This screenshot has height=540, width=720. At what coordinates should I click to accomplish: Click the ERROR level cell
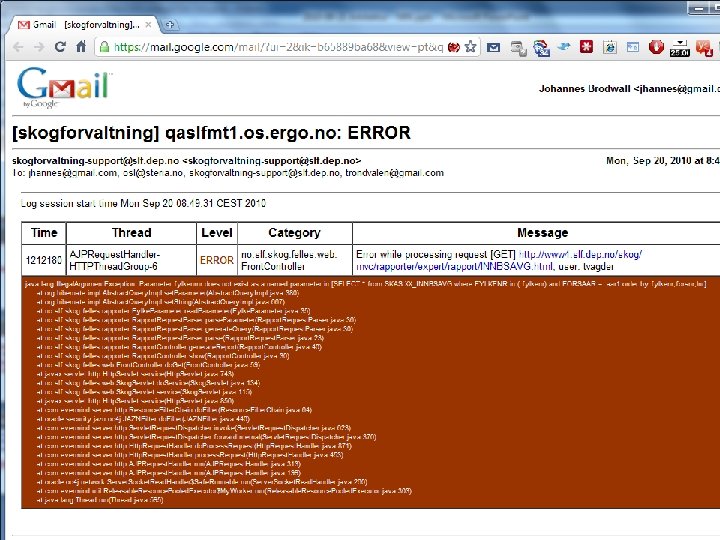pos(217,260)
